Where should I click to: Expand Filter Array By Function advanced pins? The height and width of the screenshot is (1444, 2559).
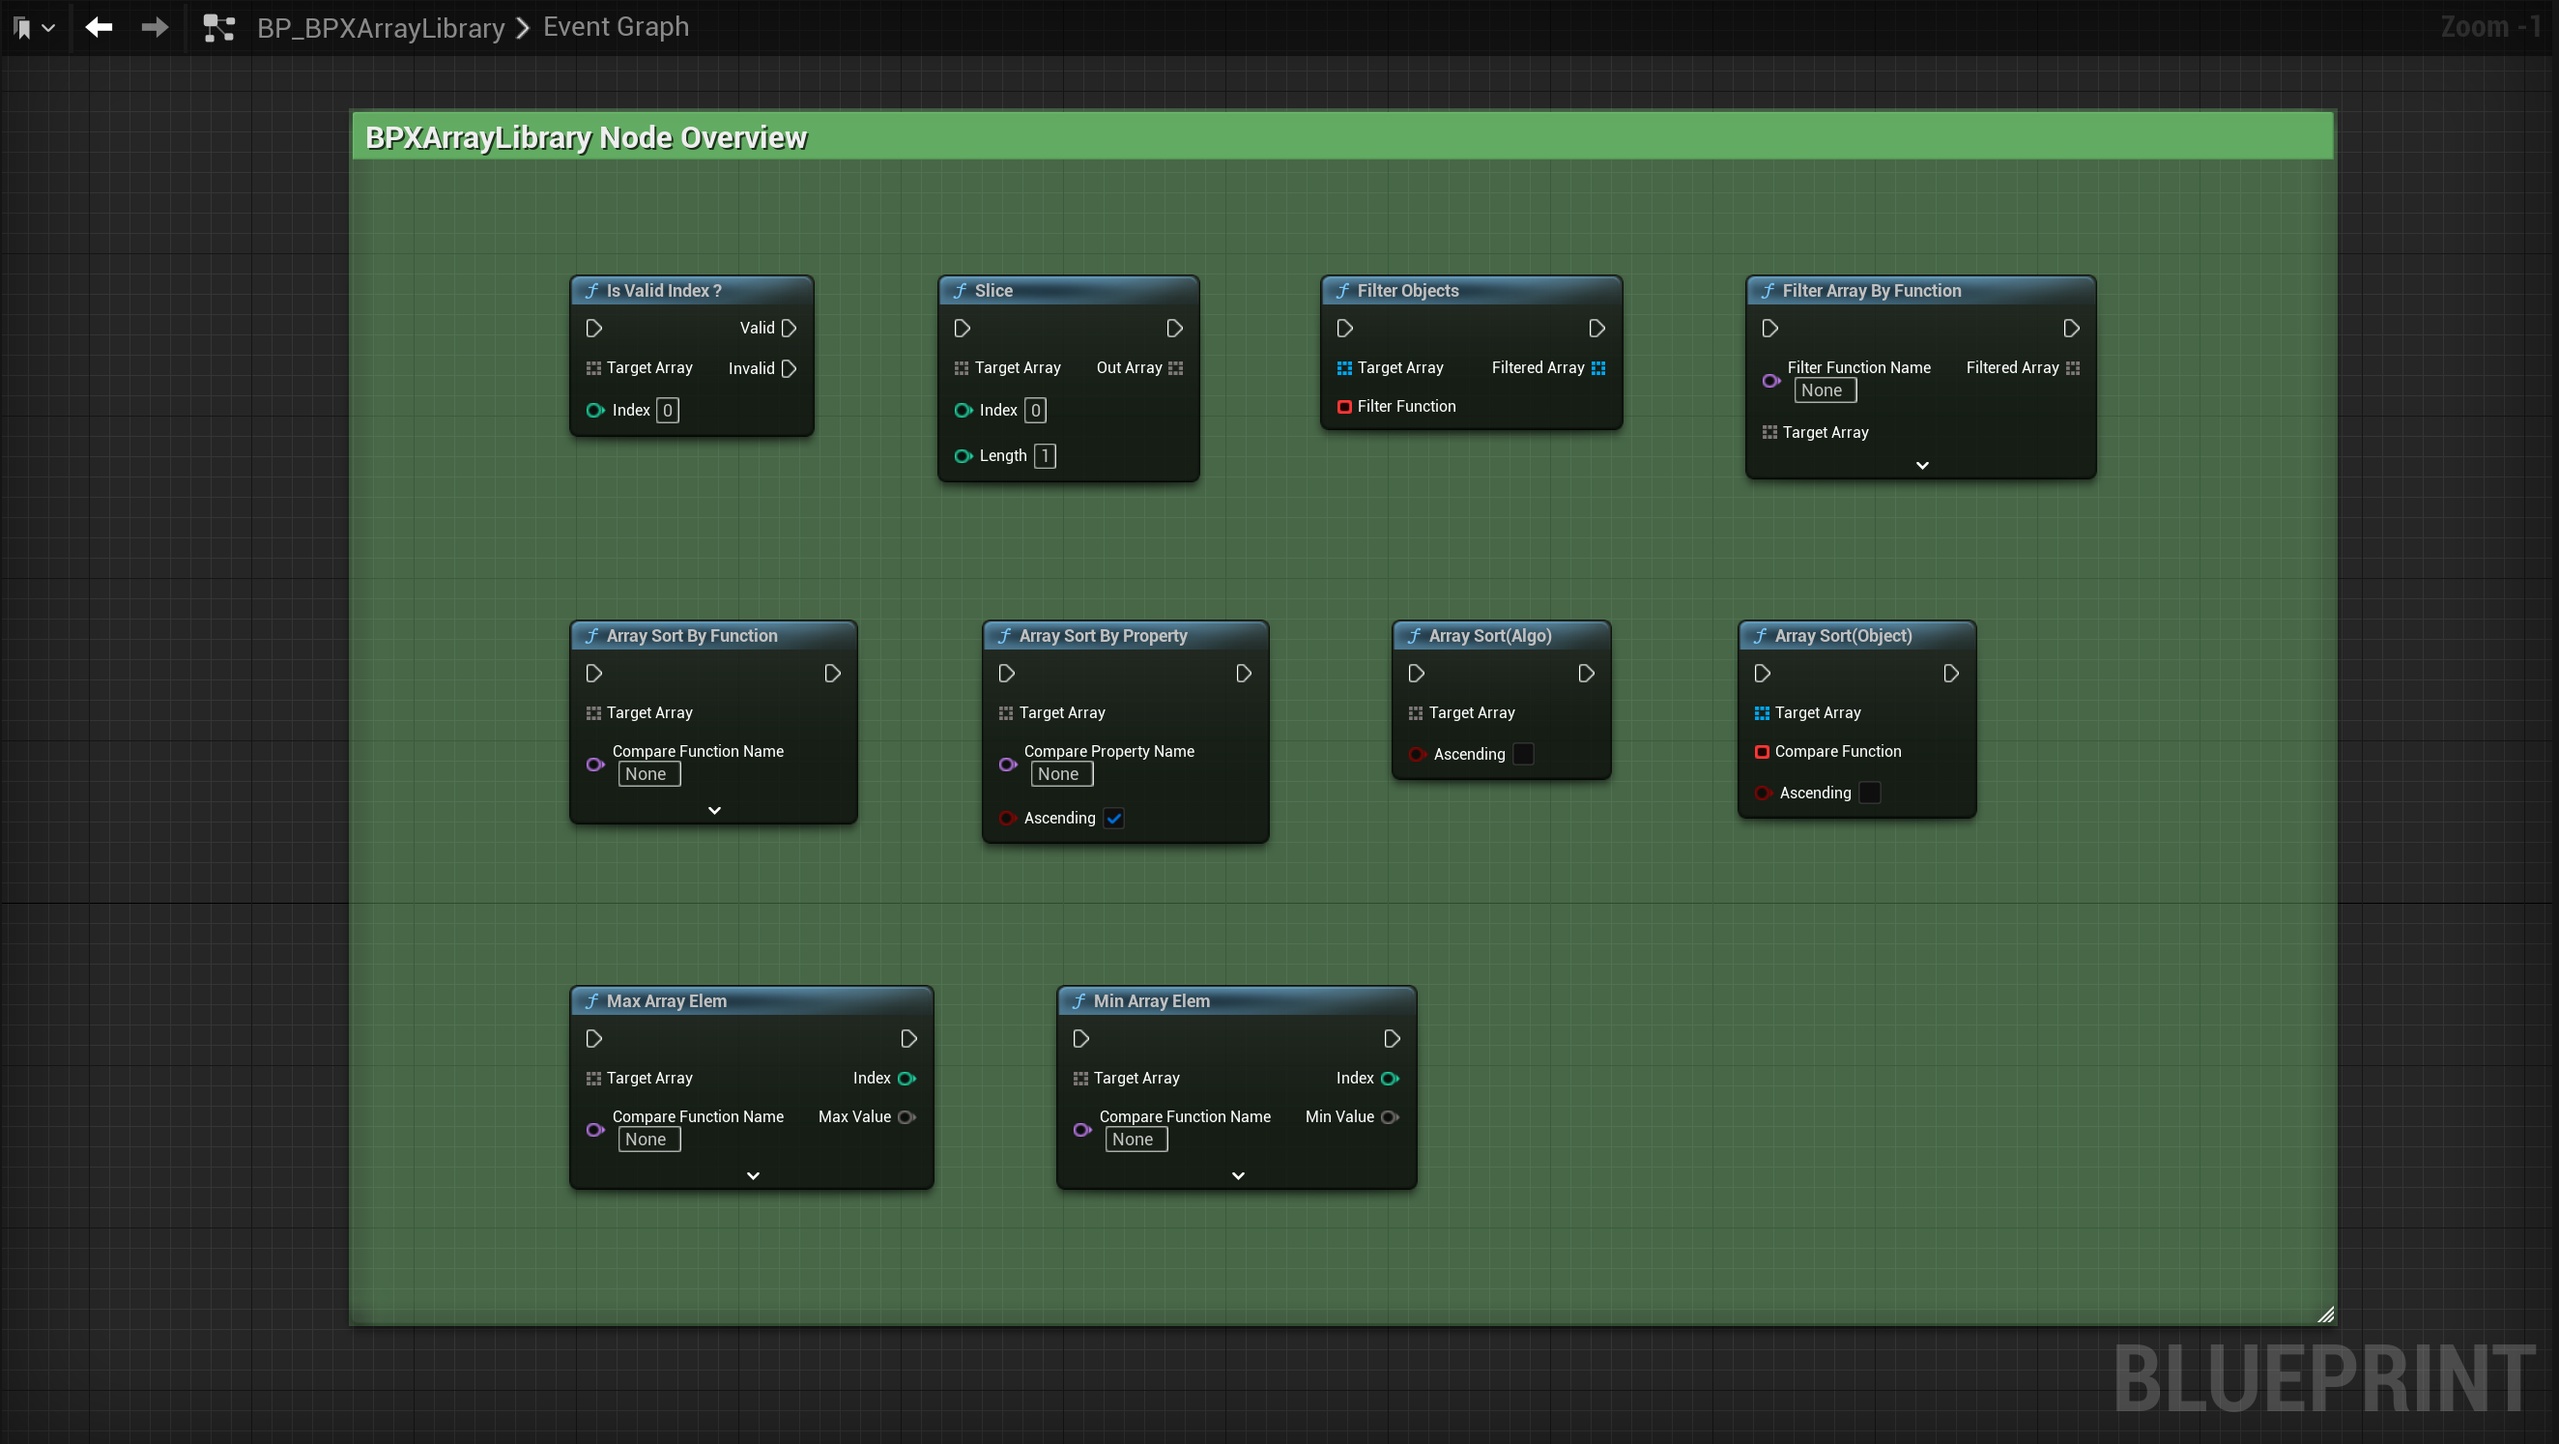[1922, 466]
